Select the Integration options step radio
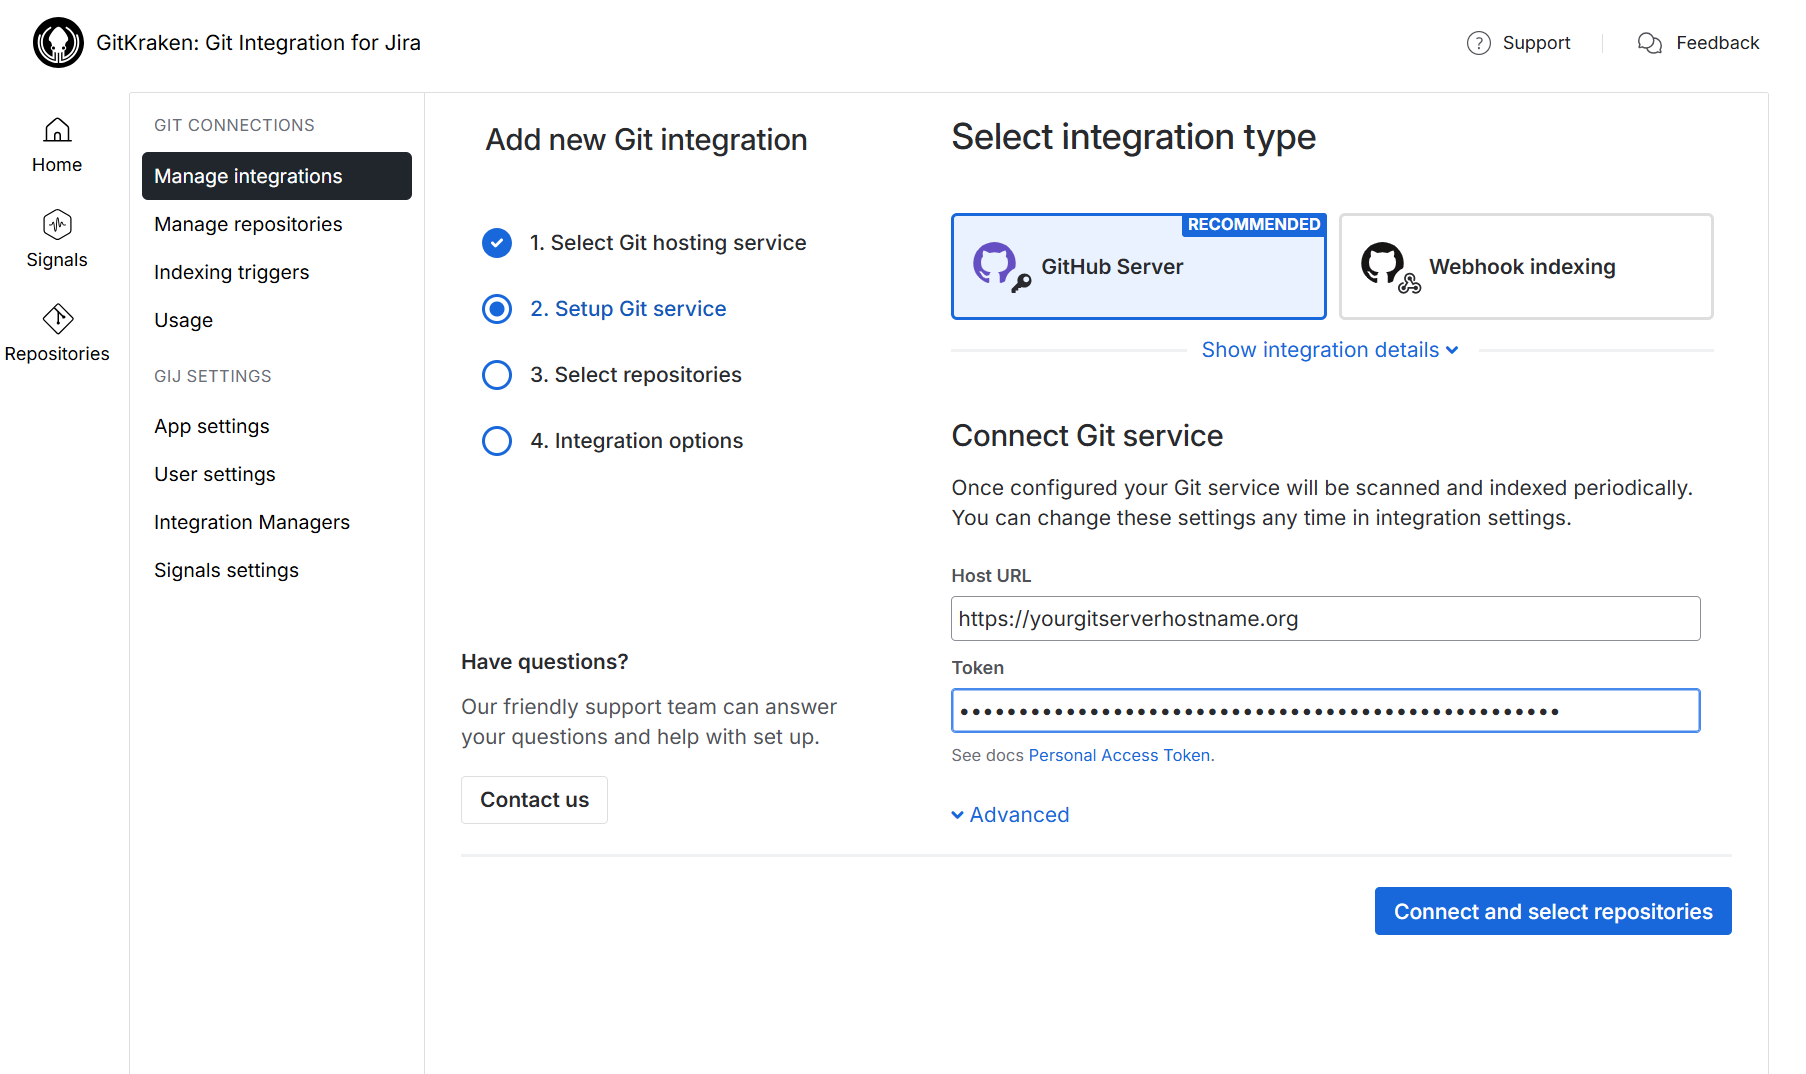Image resolution: width=1806 pixels, height=1074 pixels. (497, 441)
